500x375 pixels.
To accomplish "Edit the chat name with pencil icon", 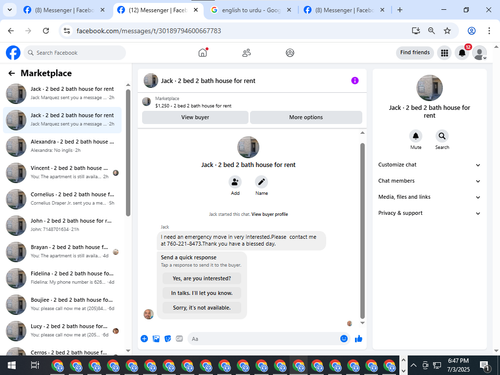I will [x=261, y=182].
